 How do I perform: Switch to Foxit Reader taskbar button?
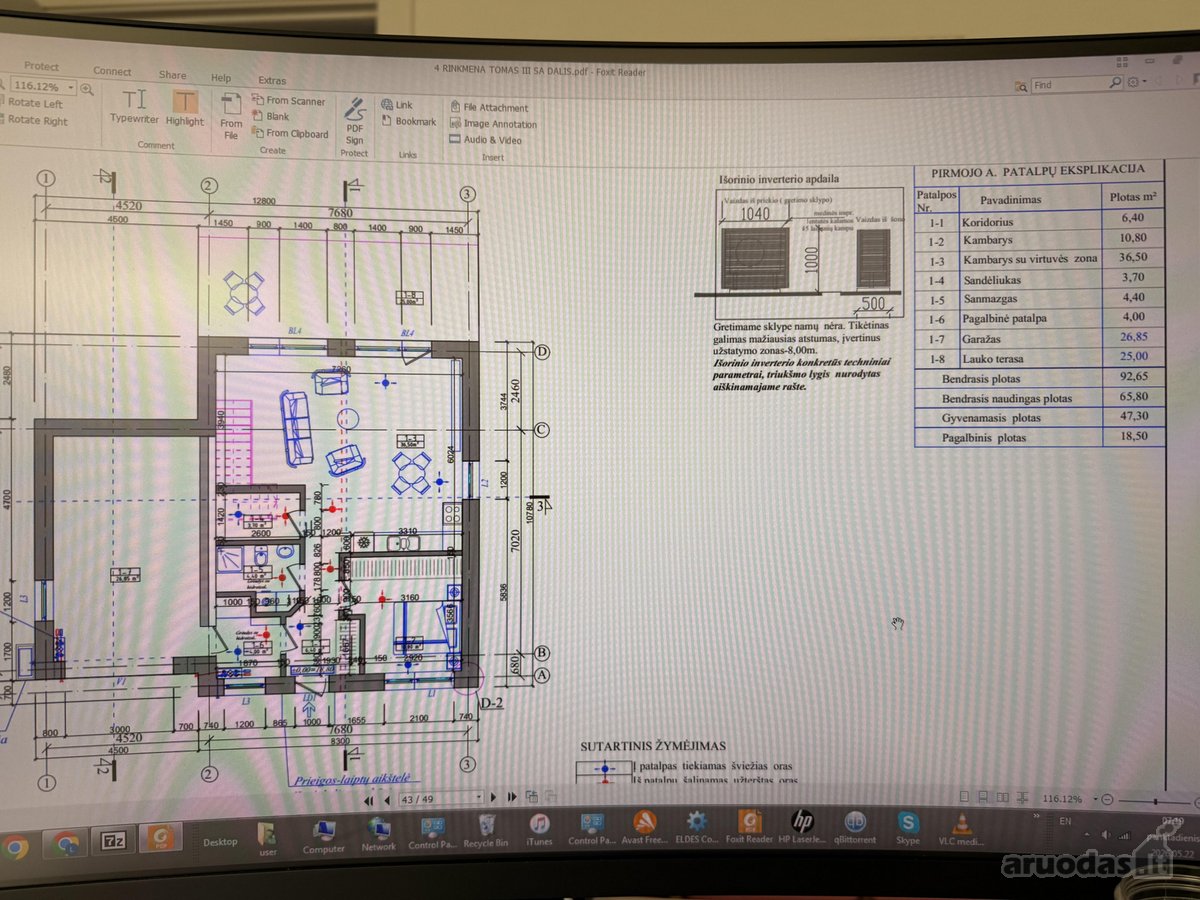pyautogui.click(x=160, y=838)
